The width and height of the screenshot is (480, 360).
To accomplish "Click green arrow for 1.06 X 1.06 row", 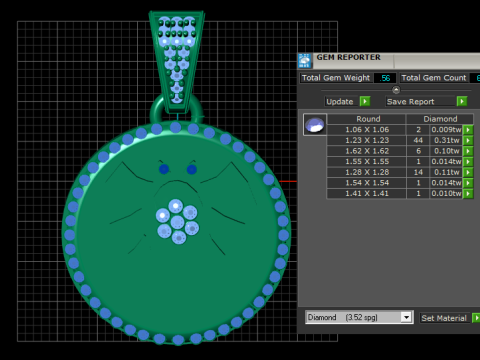I will coord(468,130).
